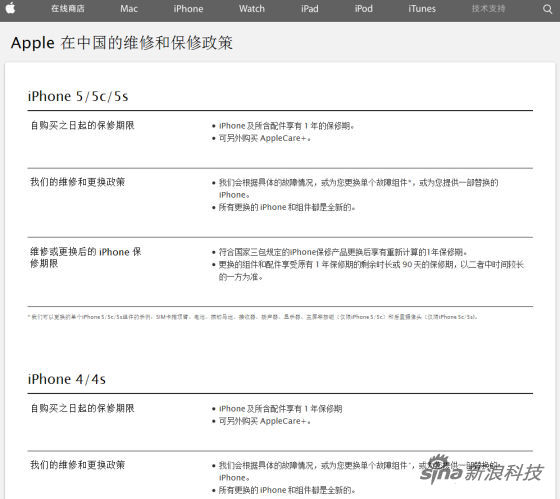The height and width of the screenshot is (499, 560).
Task: Select 维修或更换后的 iPhone 保修期限 label
Action: coord(86,258)
